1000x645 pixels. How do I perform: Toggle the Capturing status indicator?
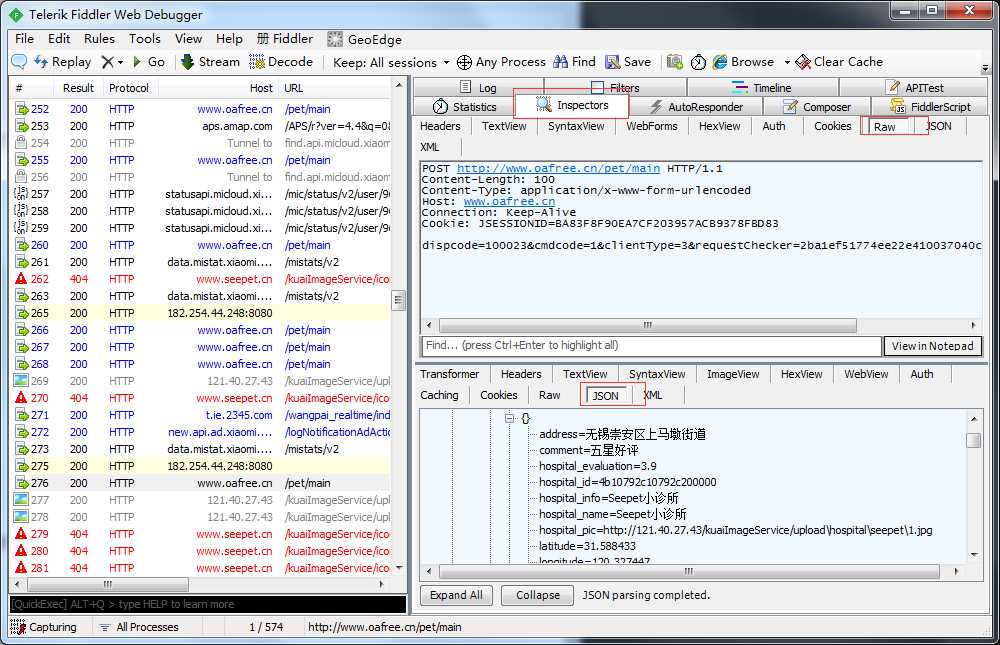(44, 627)
